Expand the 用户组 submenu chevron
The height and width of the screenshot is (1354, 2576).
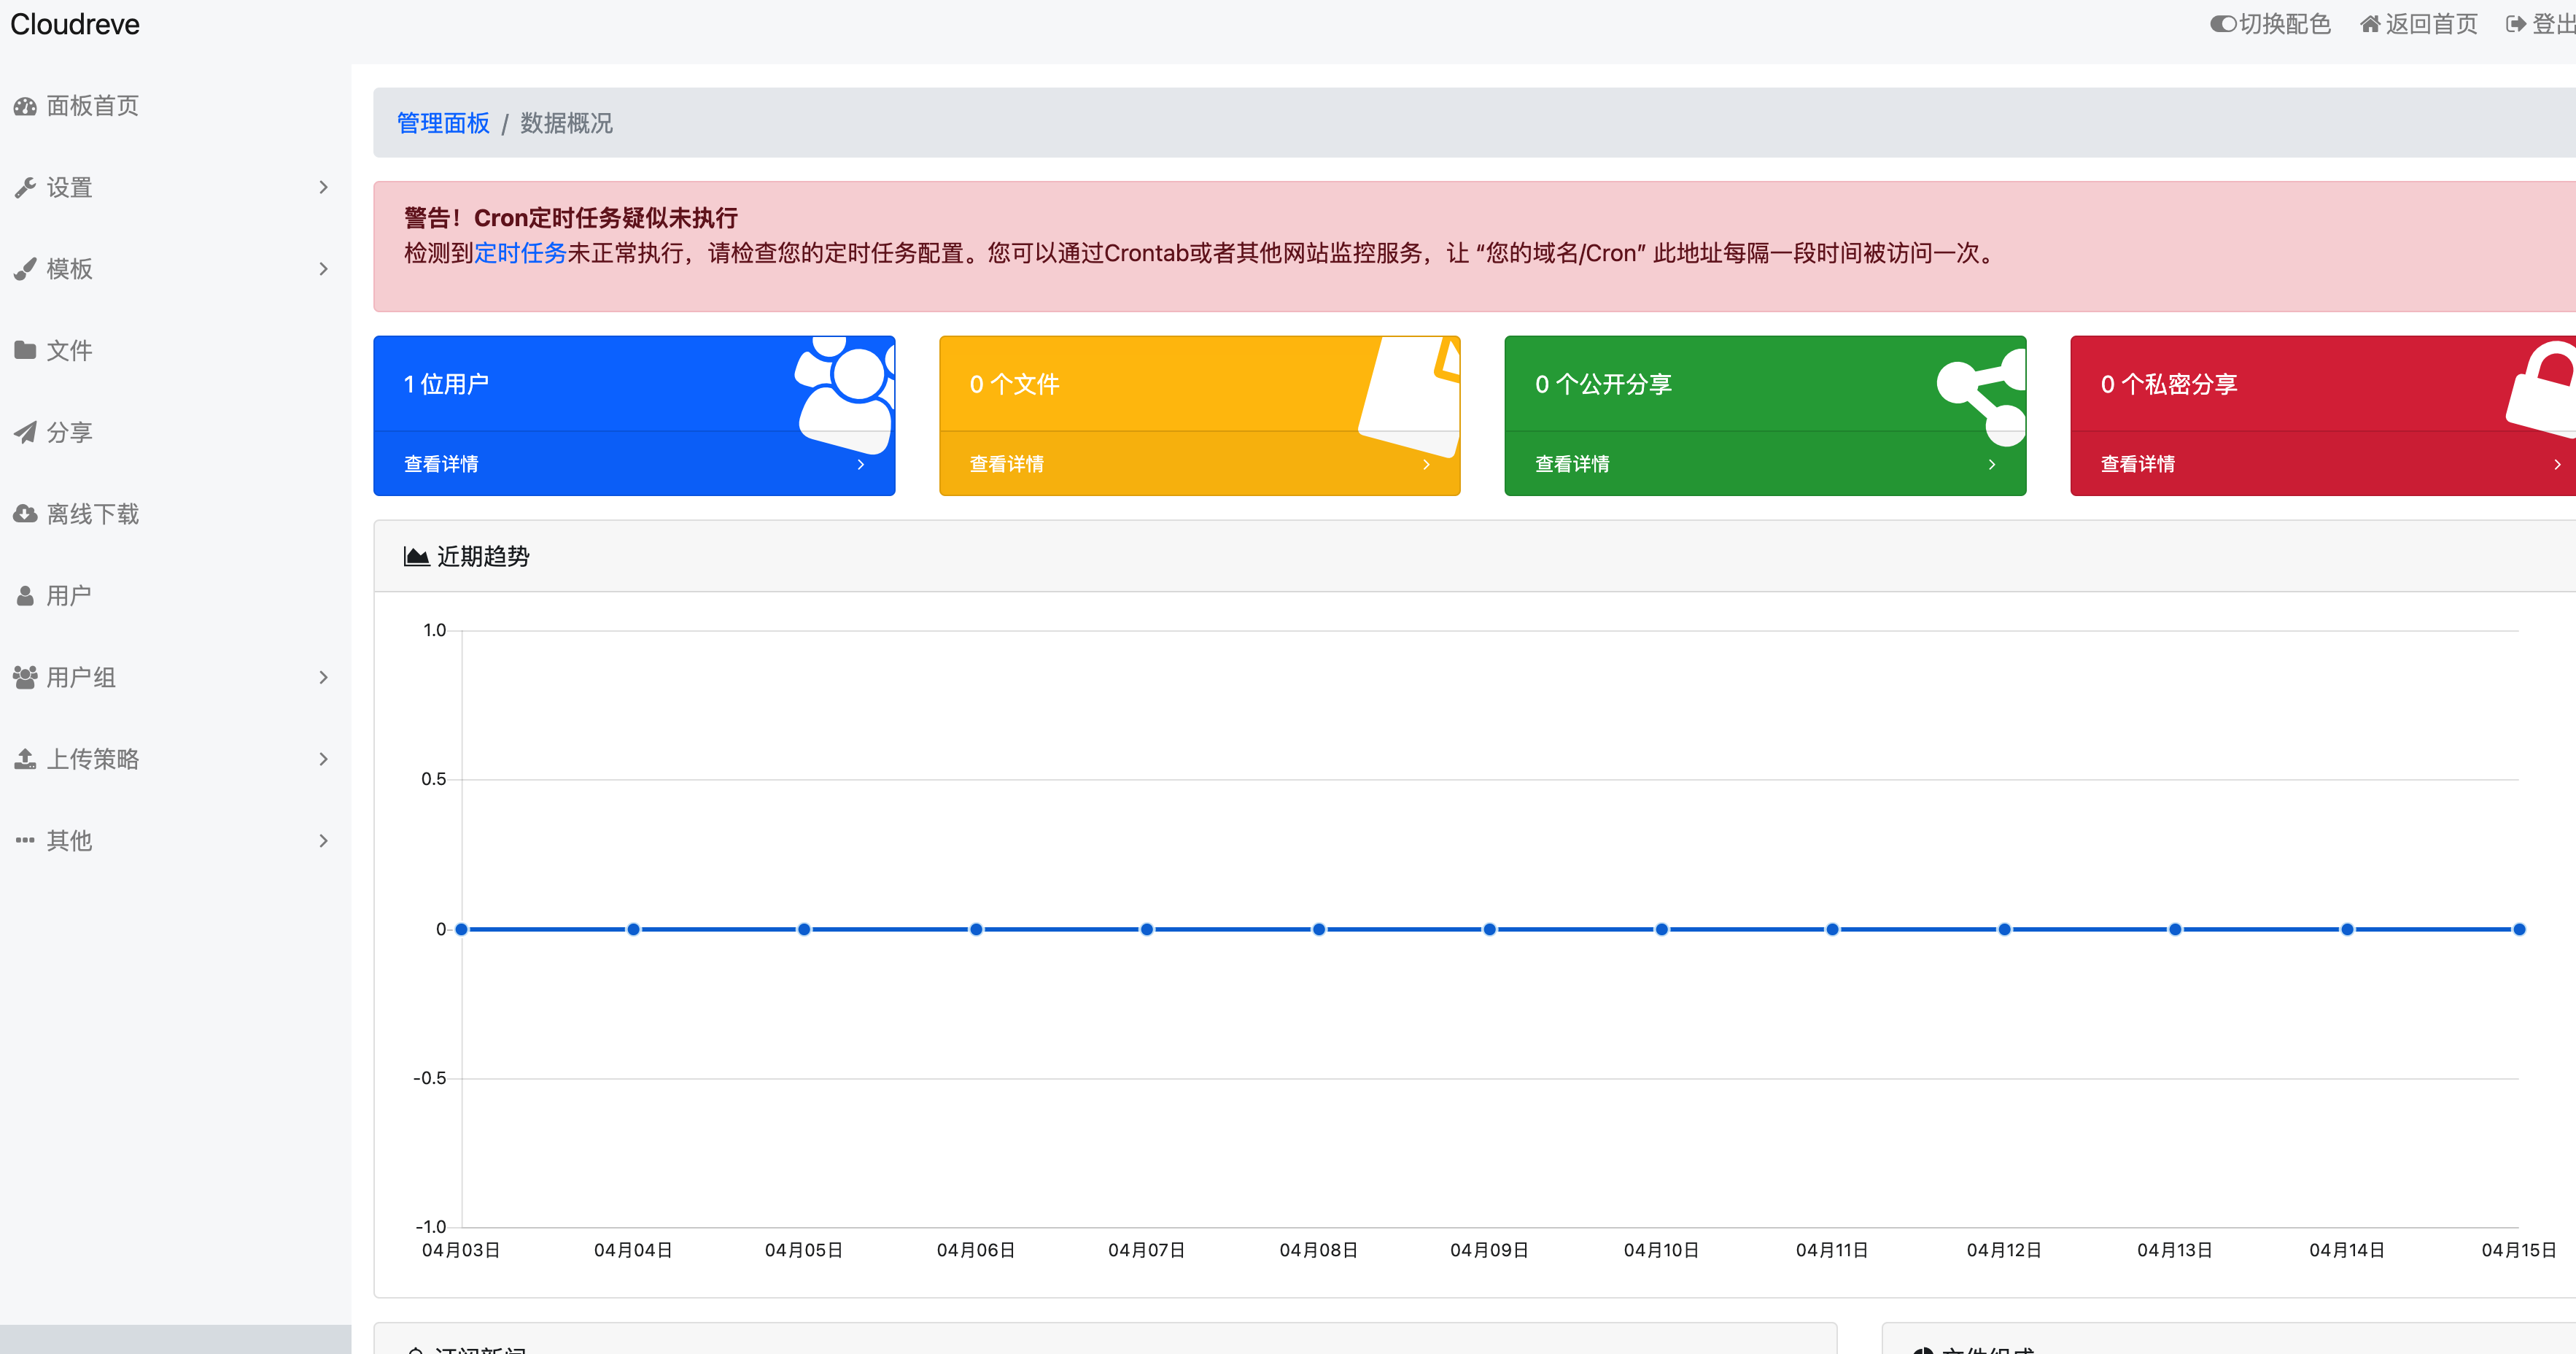(323, 677)
